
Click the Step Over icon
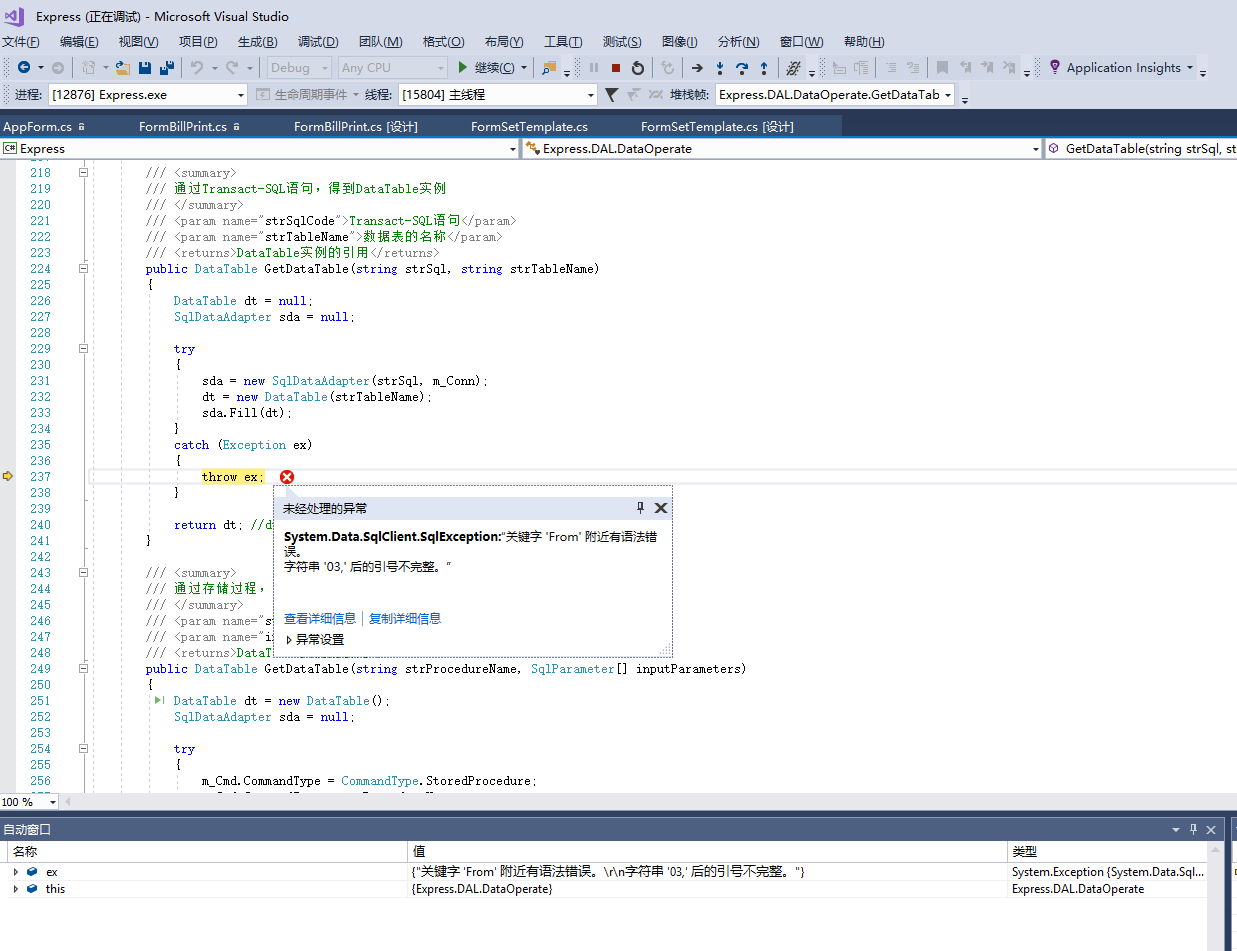[742, 67]
